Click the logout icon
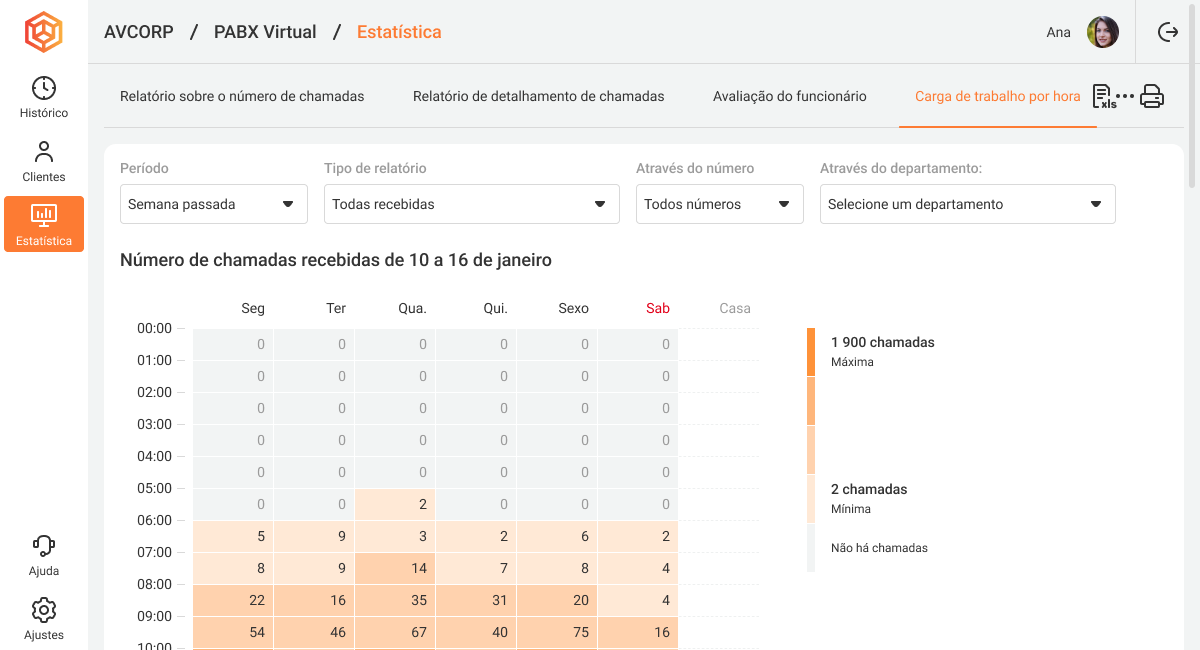 pos(1167,32)
